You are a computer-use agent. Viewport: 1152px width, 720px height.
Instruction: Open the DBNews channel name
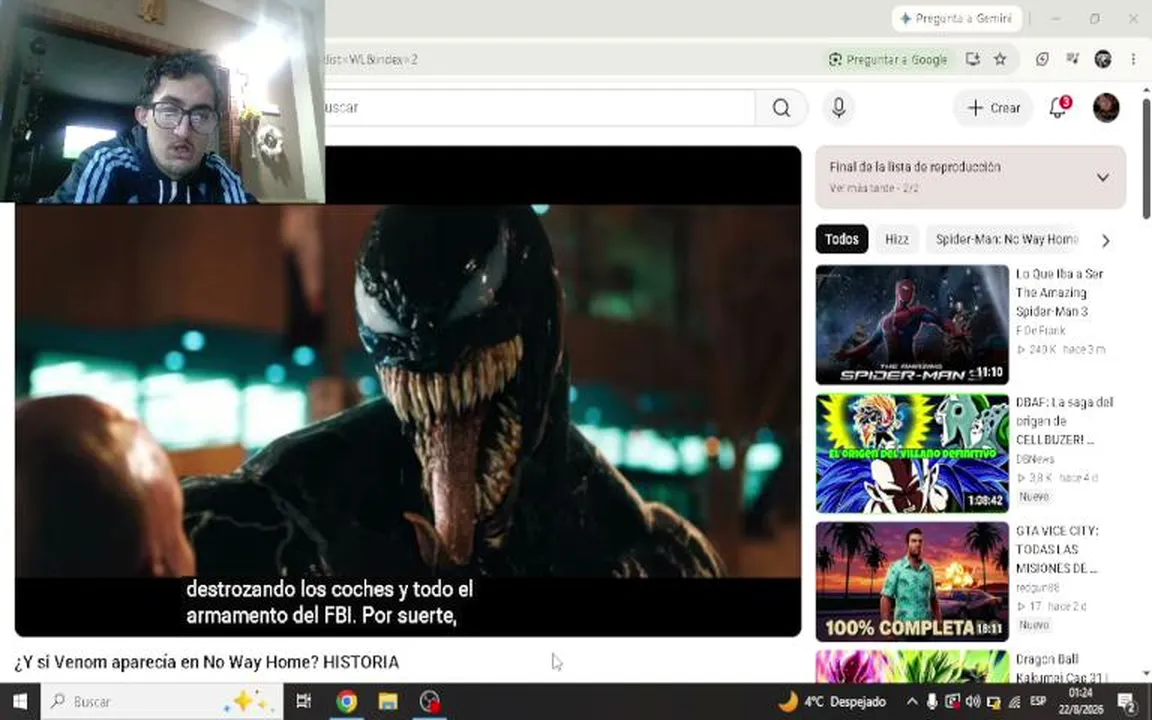click(x=1034, y=459)
